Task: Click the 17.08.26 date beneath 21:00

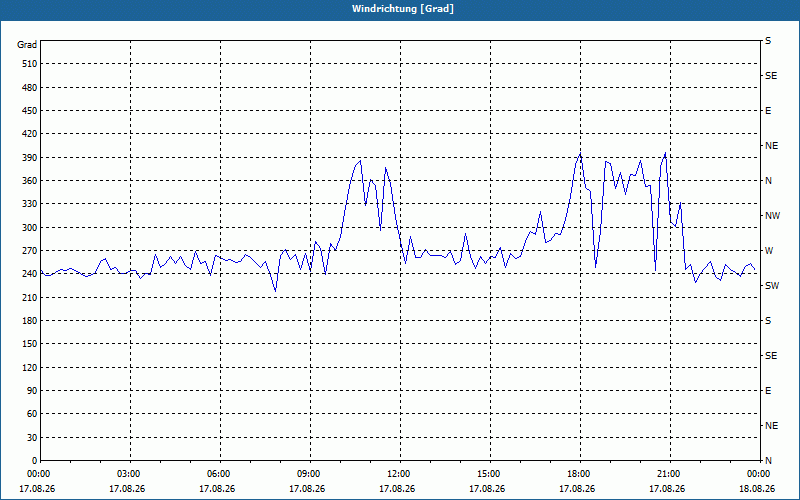Action: 667,489
